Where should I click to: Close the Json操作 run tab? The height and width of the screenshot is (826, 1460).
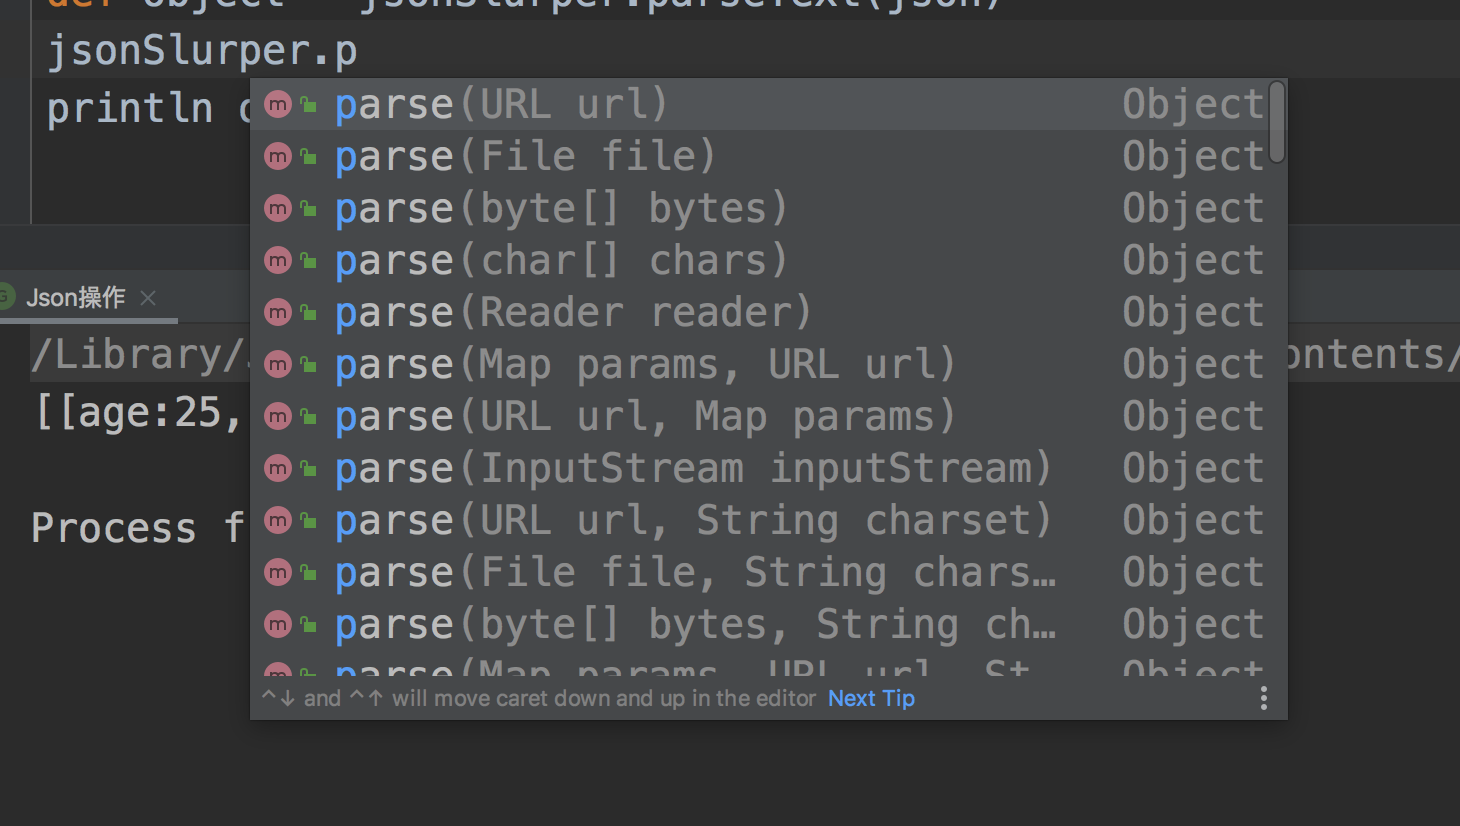(x=148, y=297)
